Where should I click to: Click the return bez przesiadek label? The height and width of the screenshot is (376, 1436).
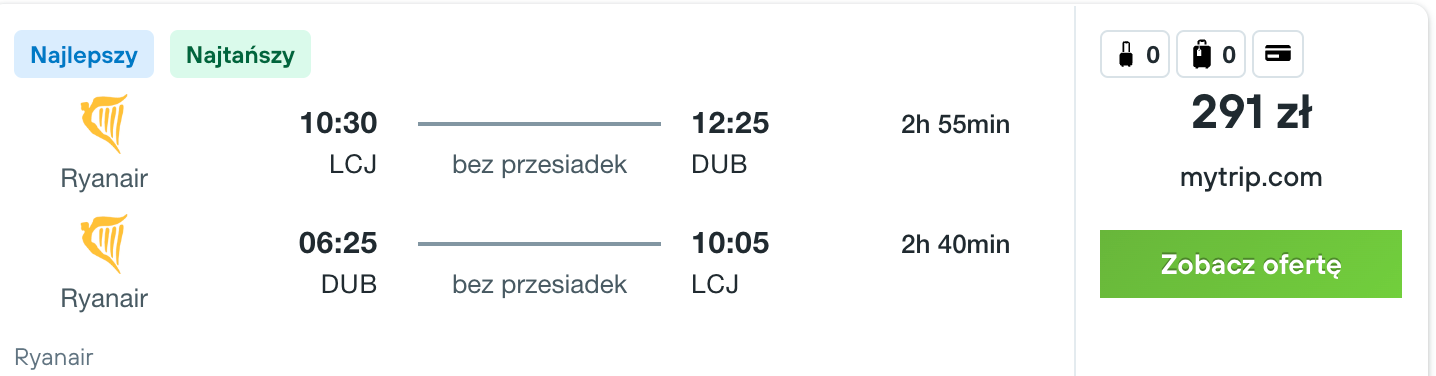point(540,285)
